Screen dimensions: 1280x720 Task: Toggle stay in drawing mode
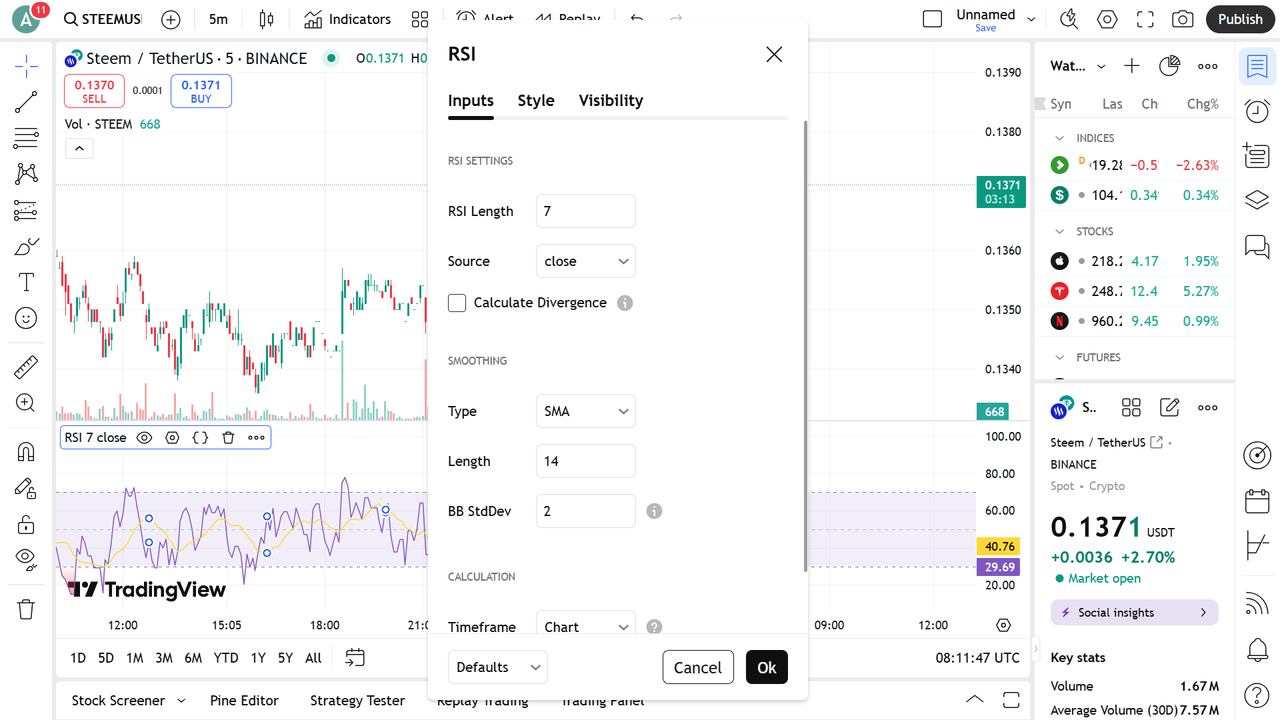(26, 488)
